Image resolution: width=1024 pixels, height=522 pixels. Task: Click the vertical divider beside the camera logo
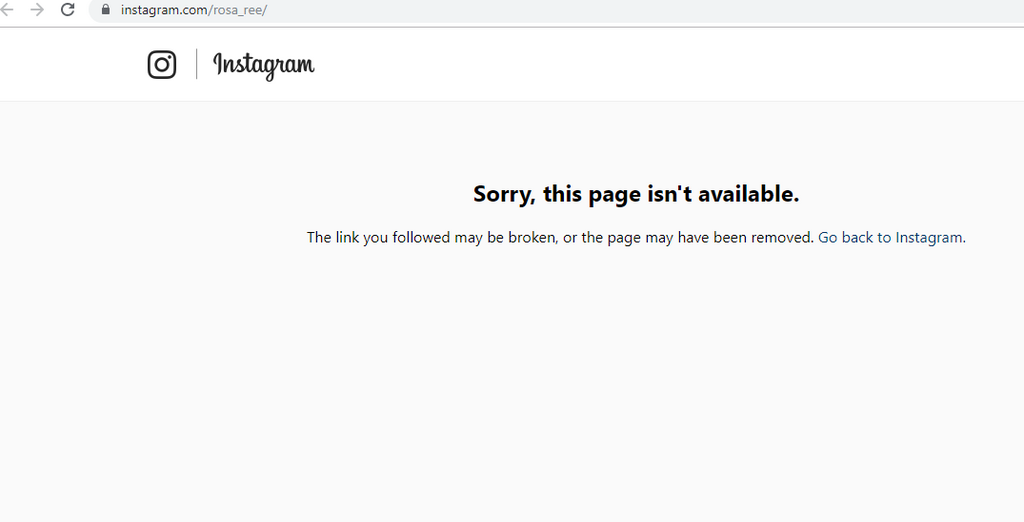tap(197, 64)
